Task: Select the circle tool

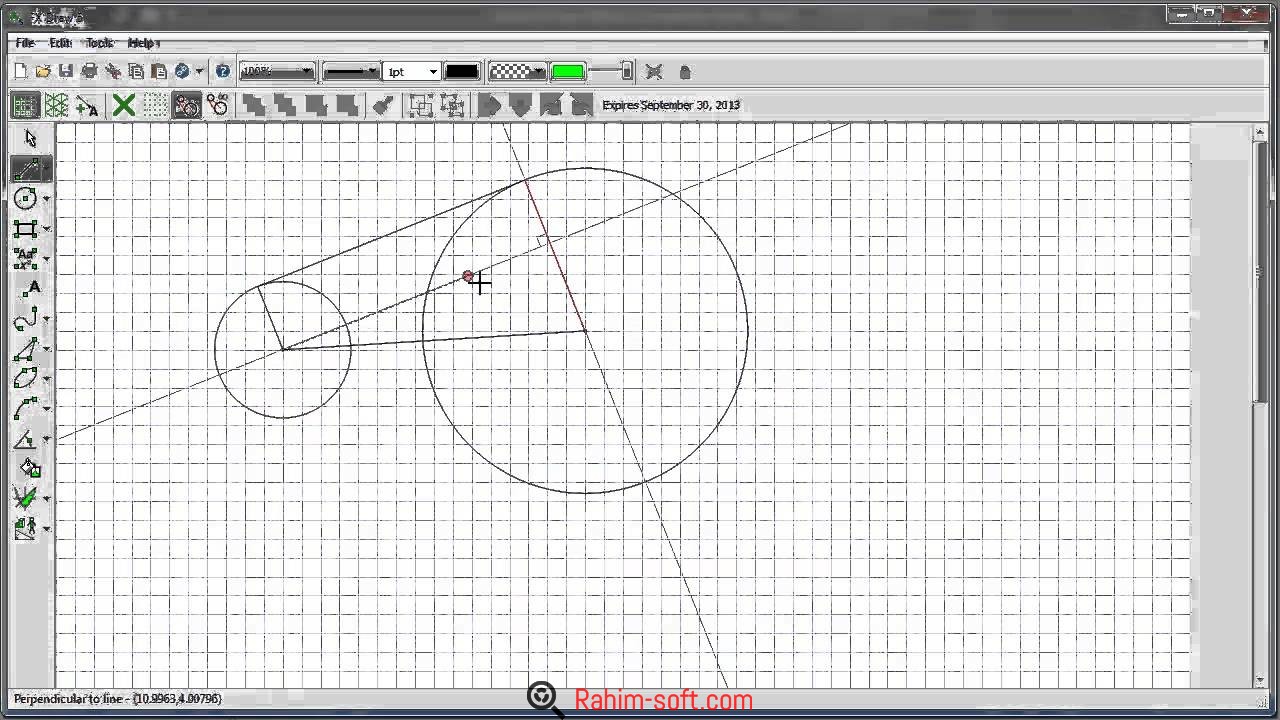Action: 26,199
